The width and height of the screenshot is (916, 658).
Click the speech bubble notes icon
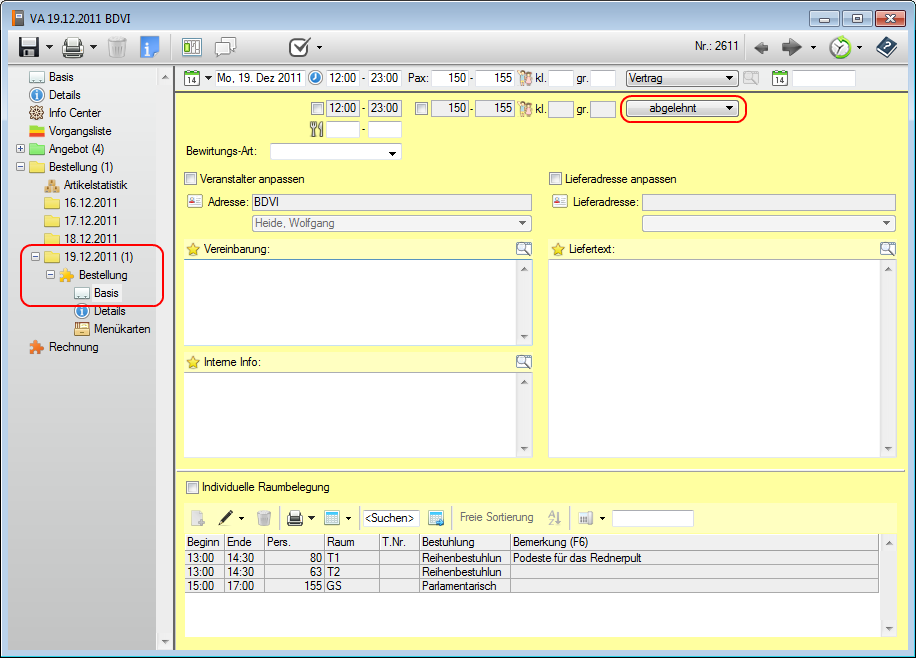point(226,47)
